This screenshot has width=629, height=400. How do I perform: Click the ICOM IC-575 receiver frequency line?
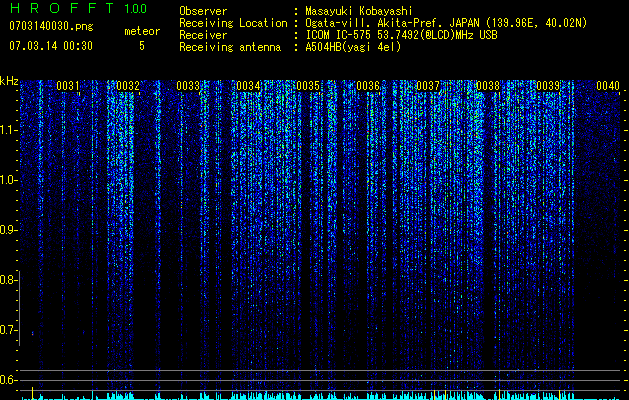(x=401, y=35)
